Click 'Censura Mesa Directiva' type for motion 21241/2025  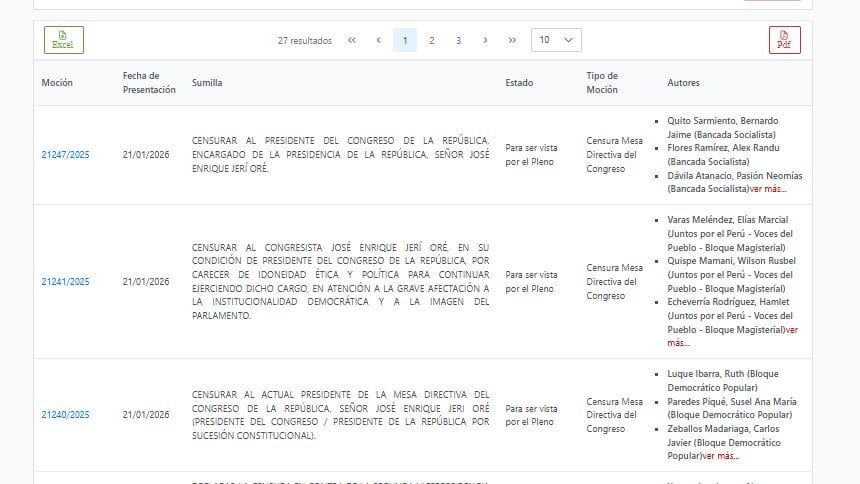point(614,282)
